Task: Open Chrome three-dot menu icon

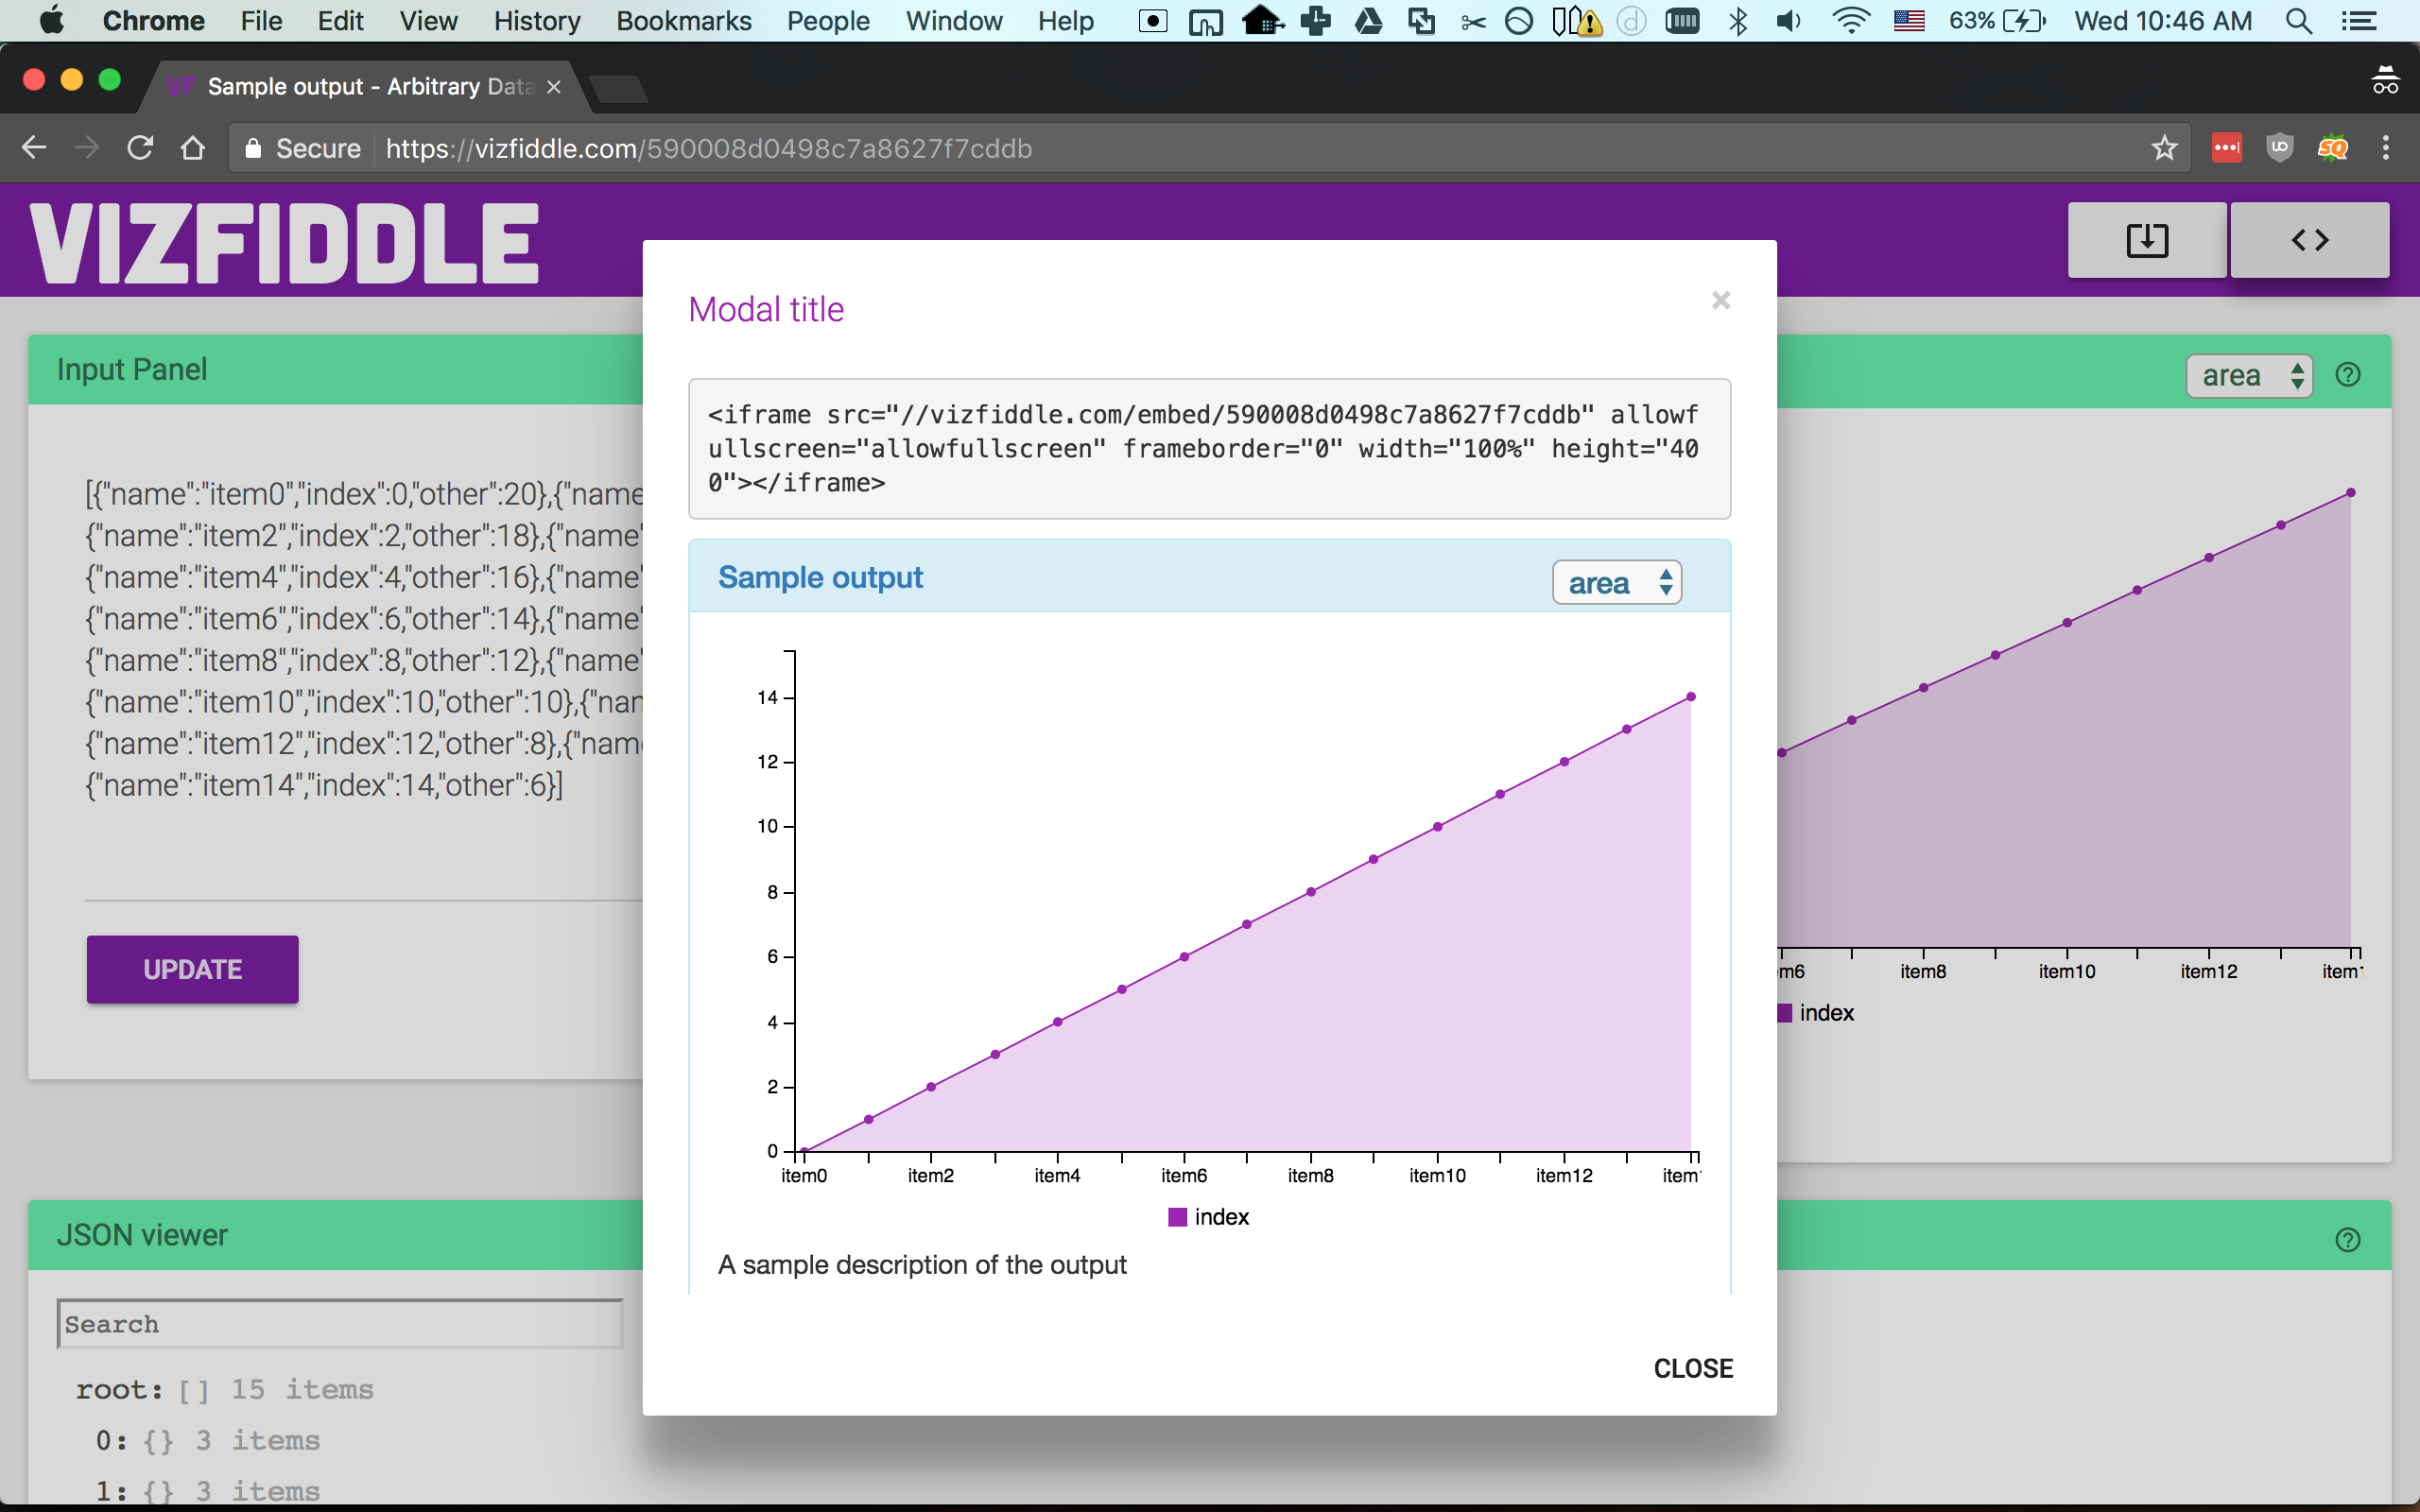Action: 2385,148
